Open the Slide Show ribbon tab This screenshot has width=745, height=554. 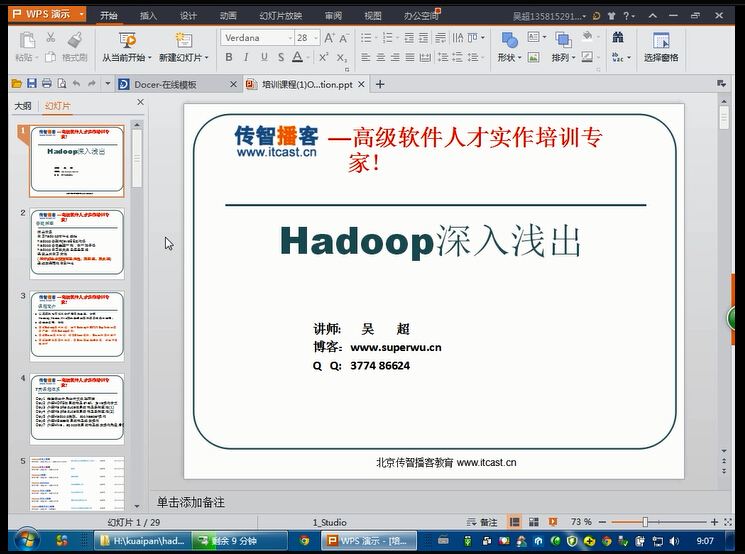click(x=281, y=16)
